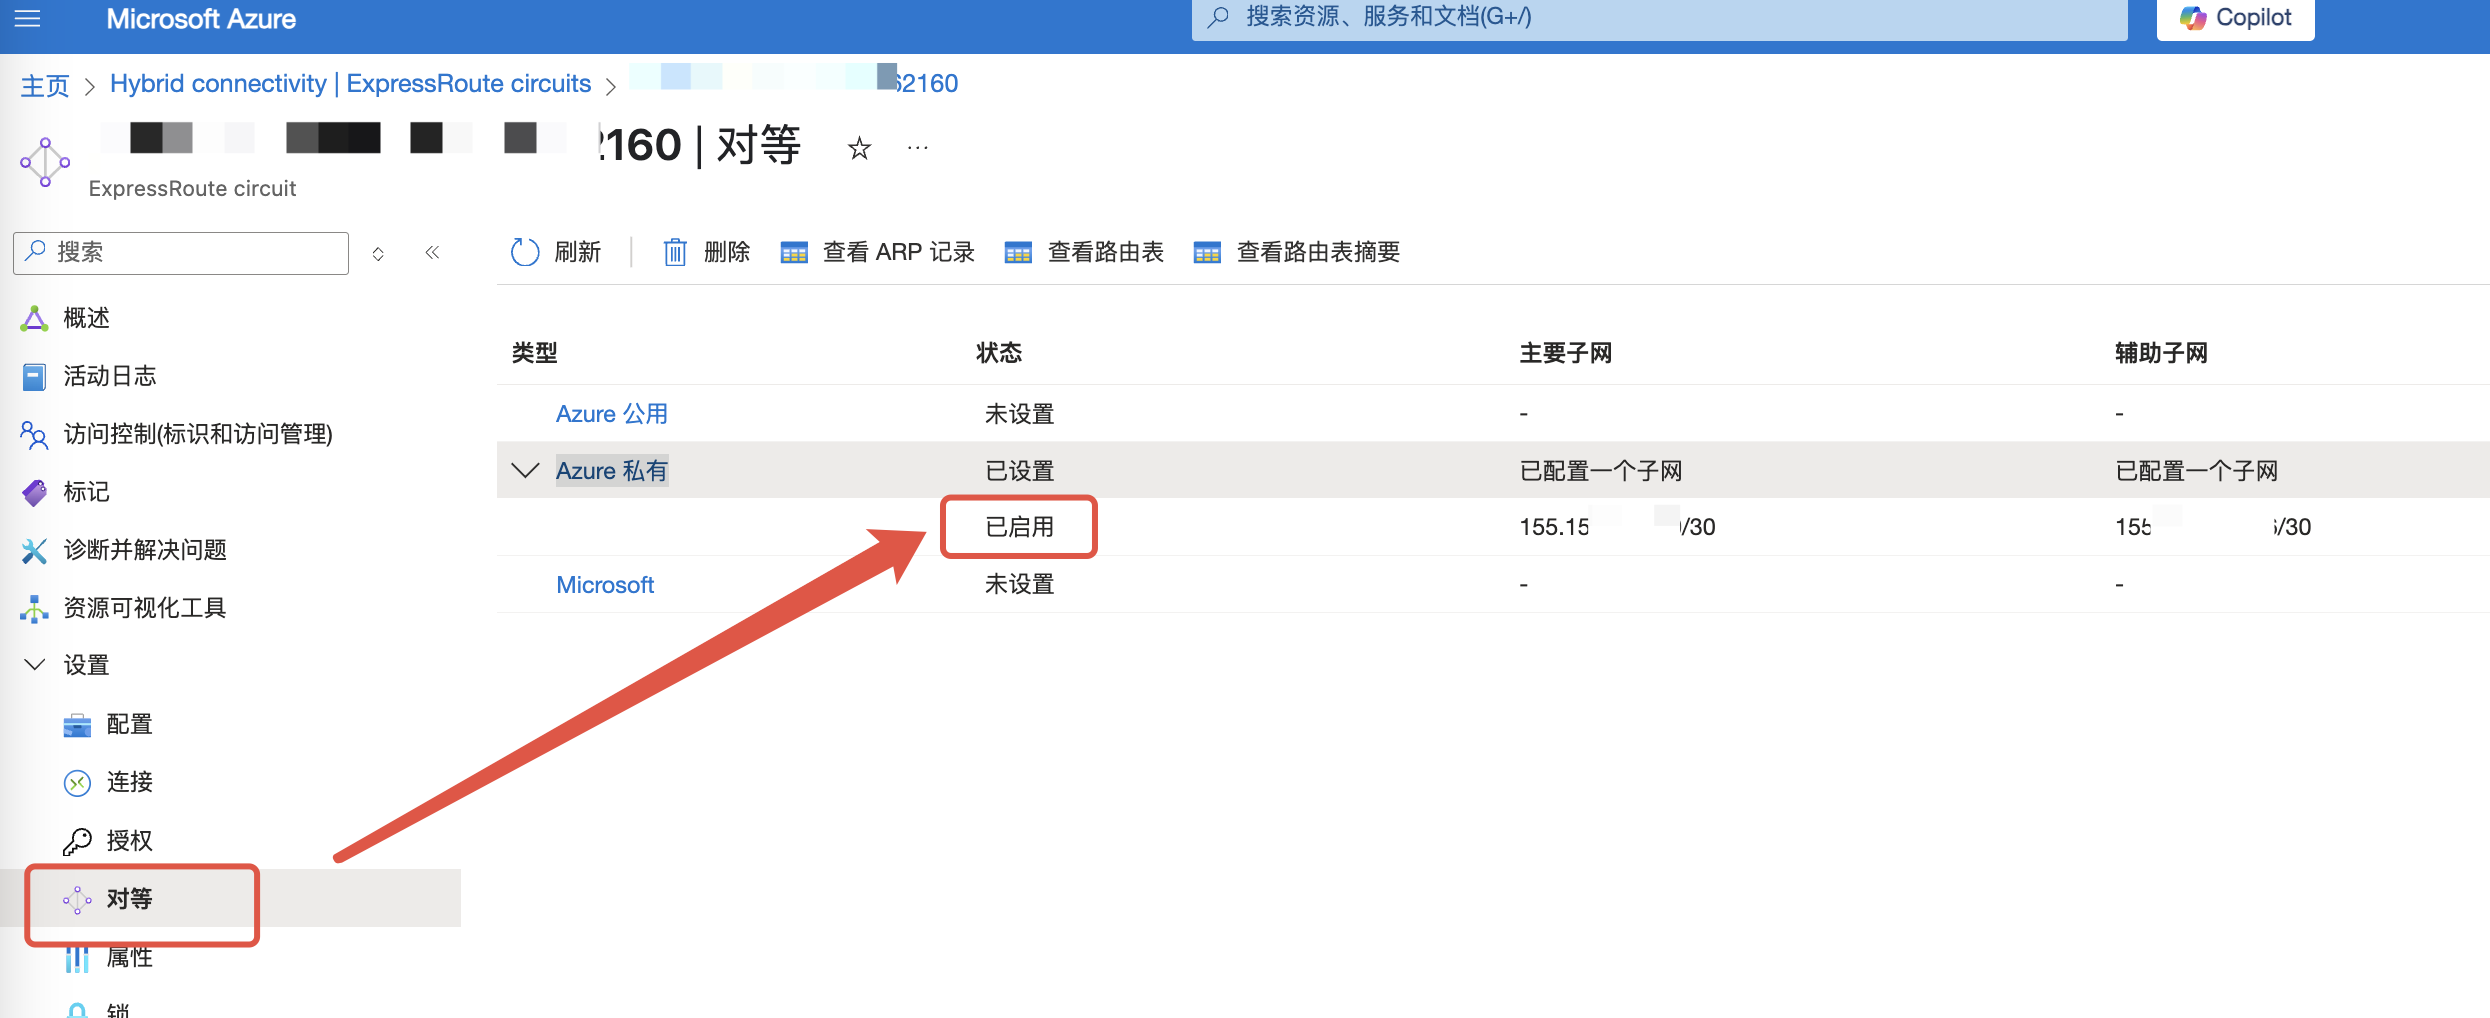Focus the sidebar 搜索 field
Screen dimensions: 2490x1018
click(181, 252)
